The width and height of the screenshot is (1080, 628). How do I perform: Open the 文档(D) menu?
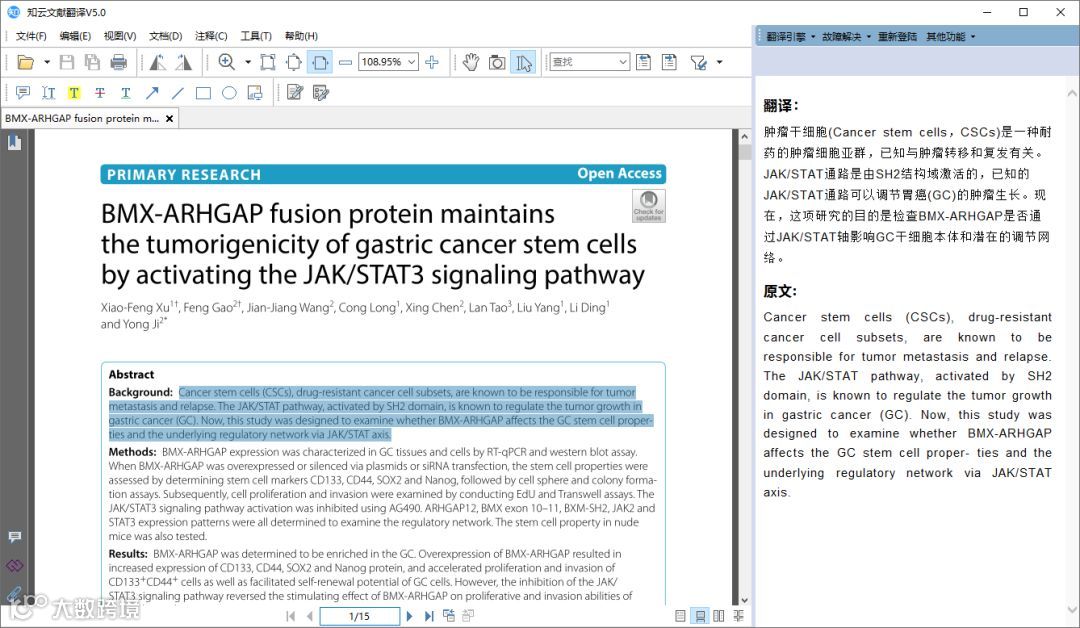(165, 36)
